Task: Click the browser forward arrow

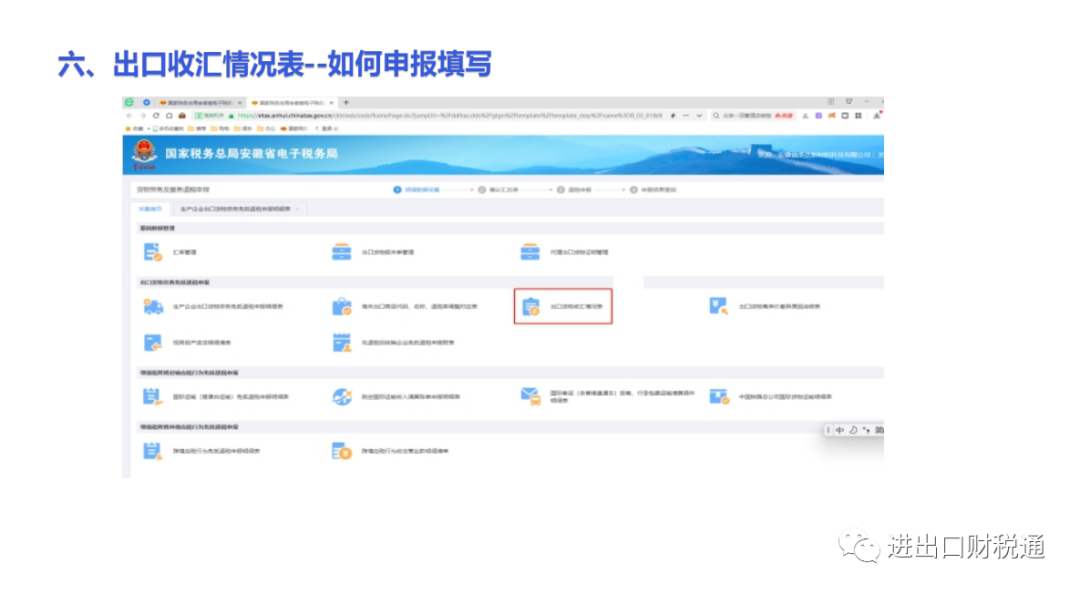Action: click(x=143, y=116)
